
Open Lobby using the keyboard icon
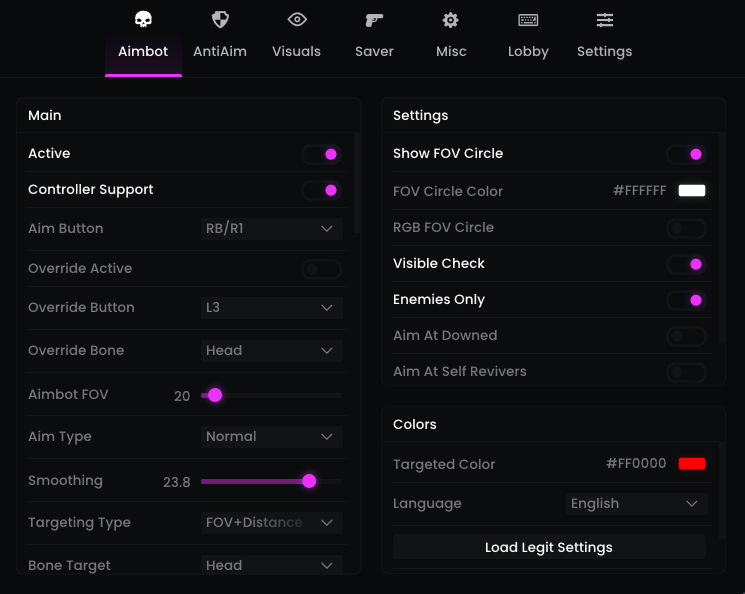point(528,20)
